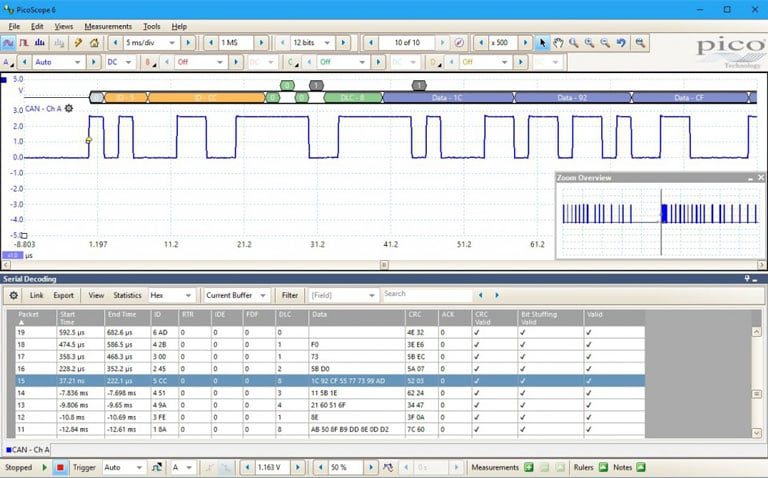Switch to Spectrum mode icon
The height and width of the screenshot is (478, 768).
(40, 43)
